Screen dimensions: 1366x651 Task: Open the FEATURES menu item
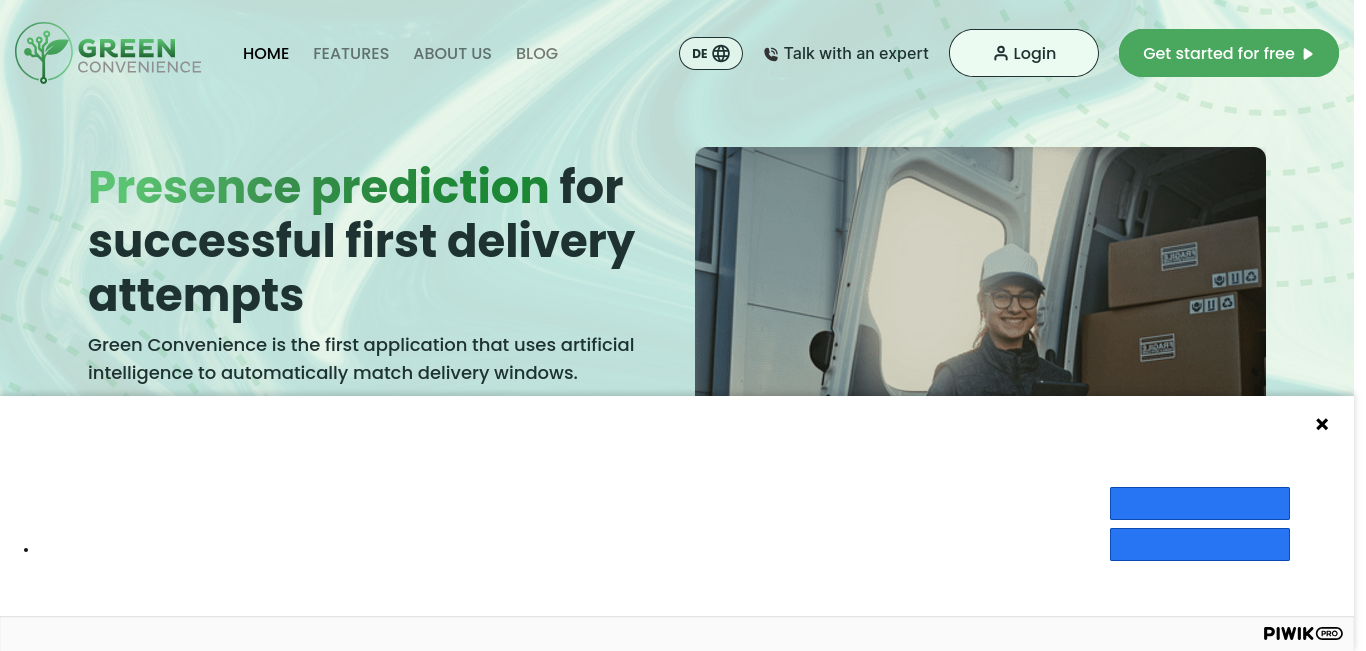tap(351, 54)
